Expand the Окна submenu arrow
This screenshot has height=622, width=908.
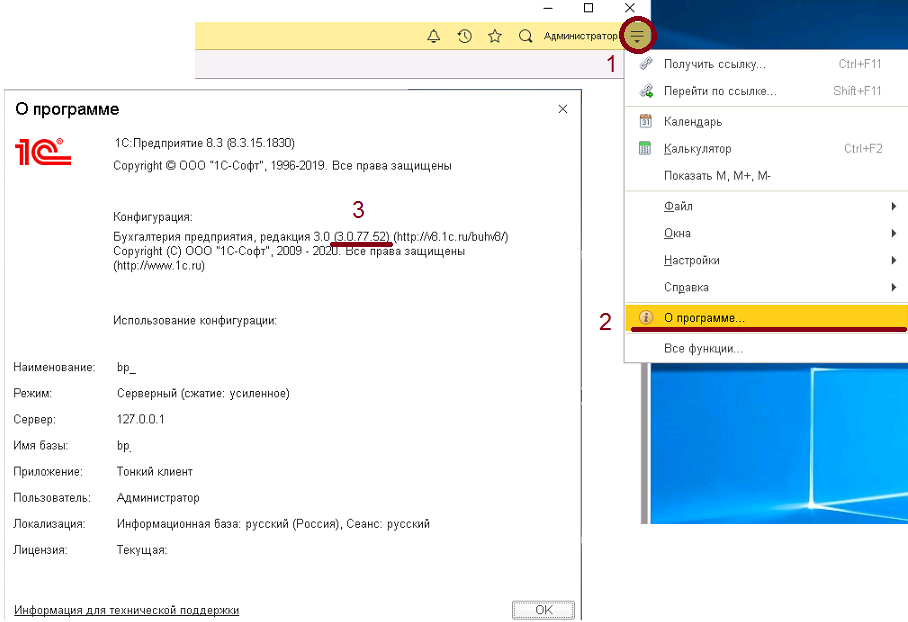pyautogui.click(x=894, y=233)
